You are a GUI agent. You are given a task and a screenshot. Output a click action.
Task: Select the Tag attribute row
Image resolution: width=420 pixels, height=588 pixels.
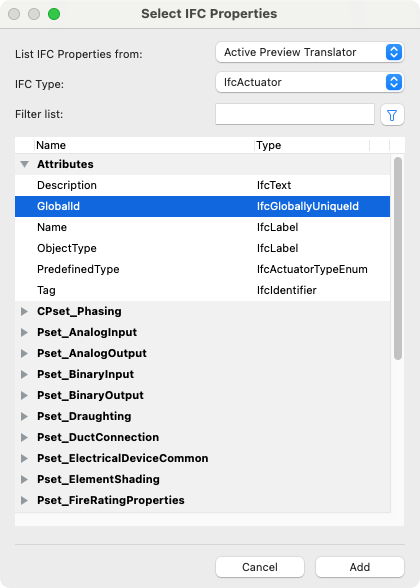coord(202,290)
